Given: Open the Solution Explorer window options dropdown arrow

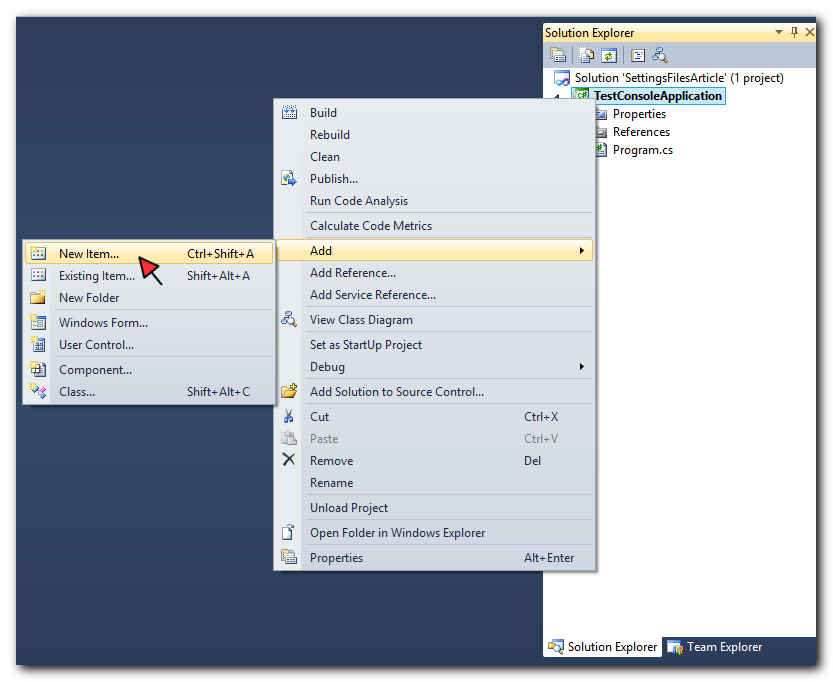Looking at the screenshot, I should click(x=779, y=31).
